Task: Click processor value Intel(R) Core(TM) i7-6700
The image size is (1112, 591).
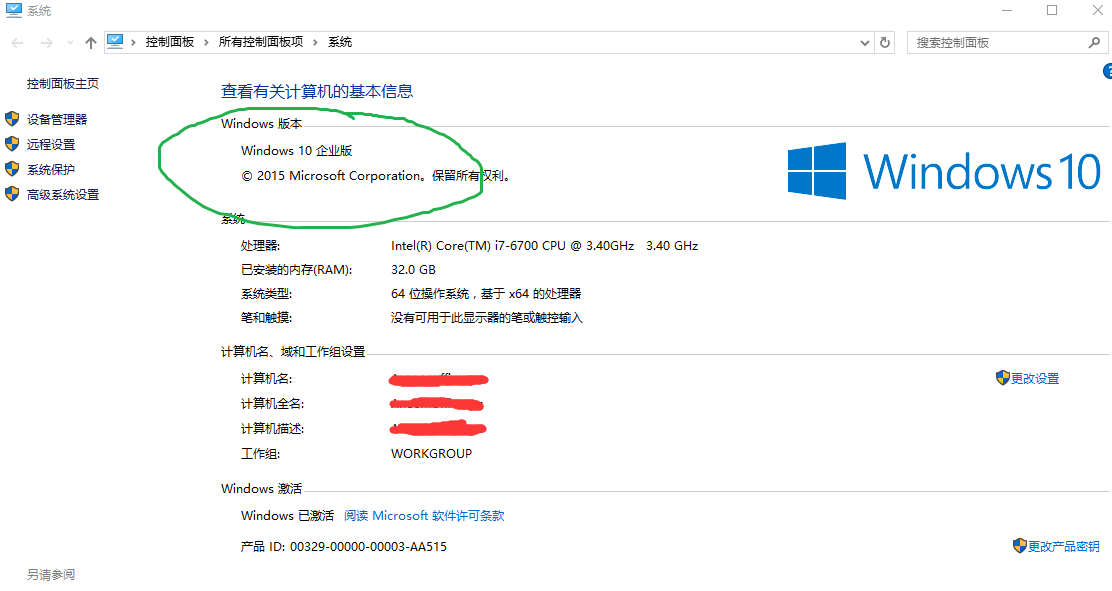Action: coord(544,245)
